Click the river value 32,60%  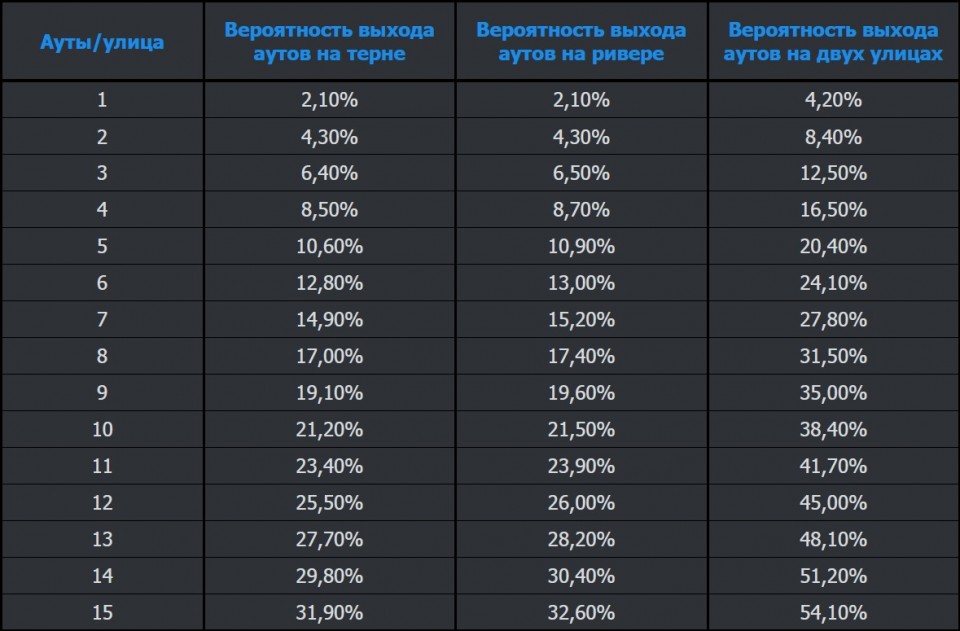pyautogui.click(x=581, y=612)
